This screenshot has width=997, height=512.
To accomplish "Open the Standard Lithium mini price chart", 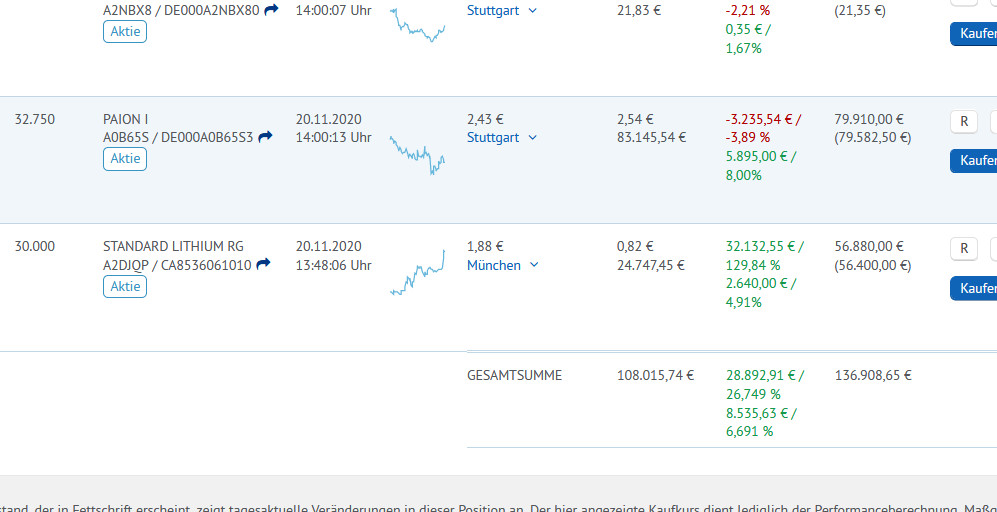I will [x=417, y=273].
